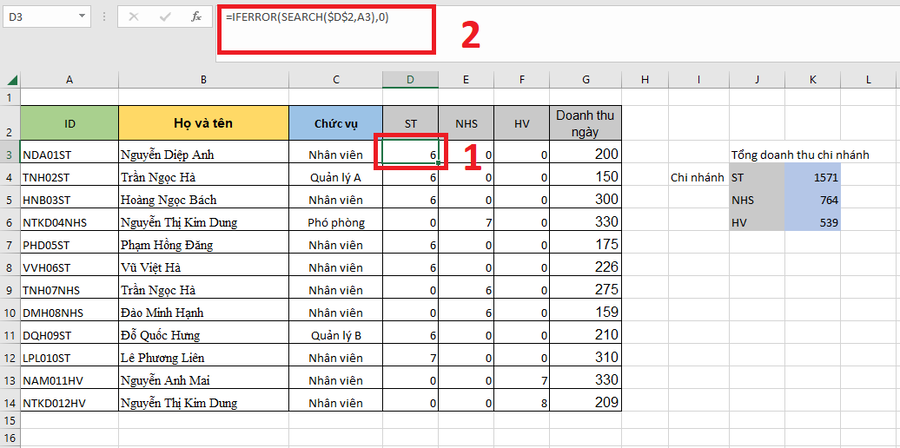The height and width of the screenshot is (448, 900).
Task: Select revenue cell with value 200
Action: point(585,154)
